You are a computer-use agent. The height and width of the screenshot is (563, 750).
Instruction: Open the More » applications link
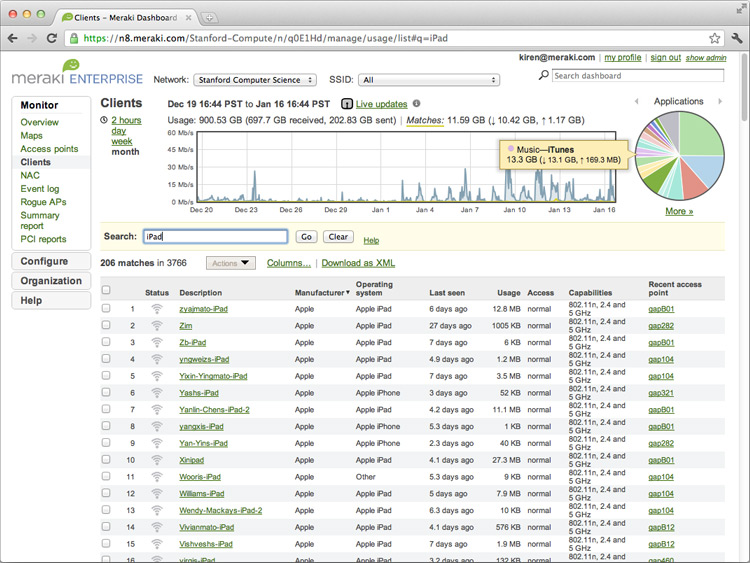click(x=679, y=211)
